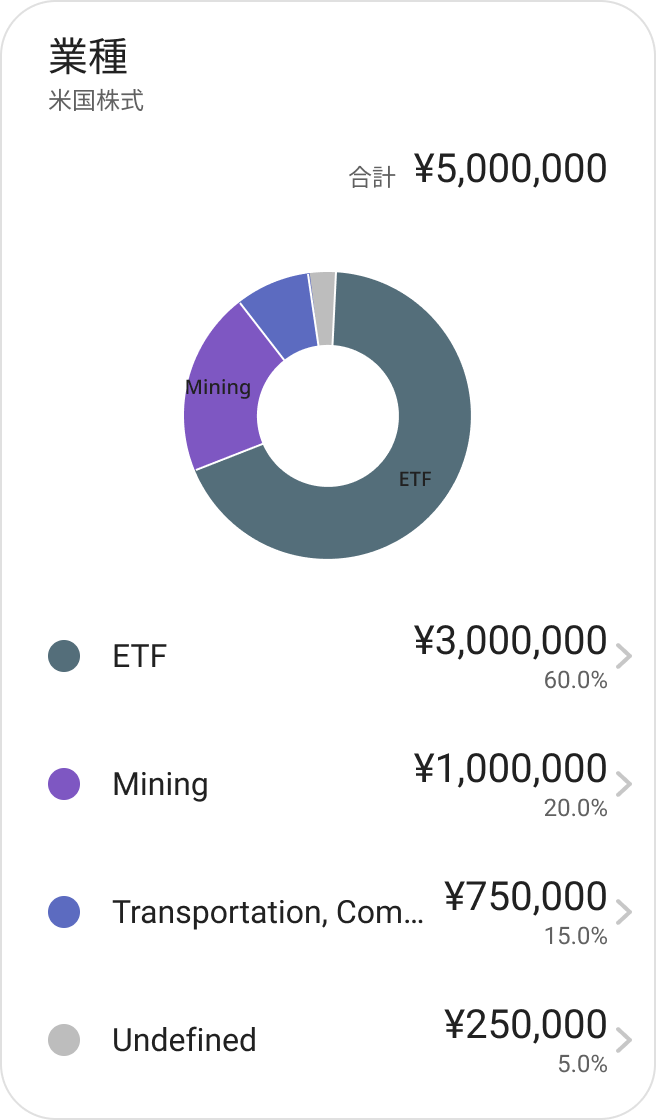Click the Mining purple color dot
The image size is (656, 1120).
click(64, 784)
